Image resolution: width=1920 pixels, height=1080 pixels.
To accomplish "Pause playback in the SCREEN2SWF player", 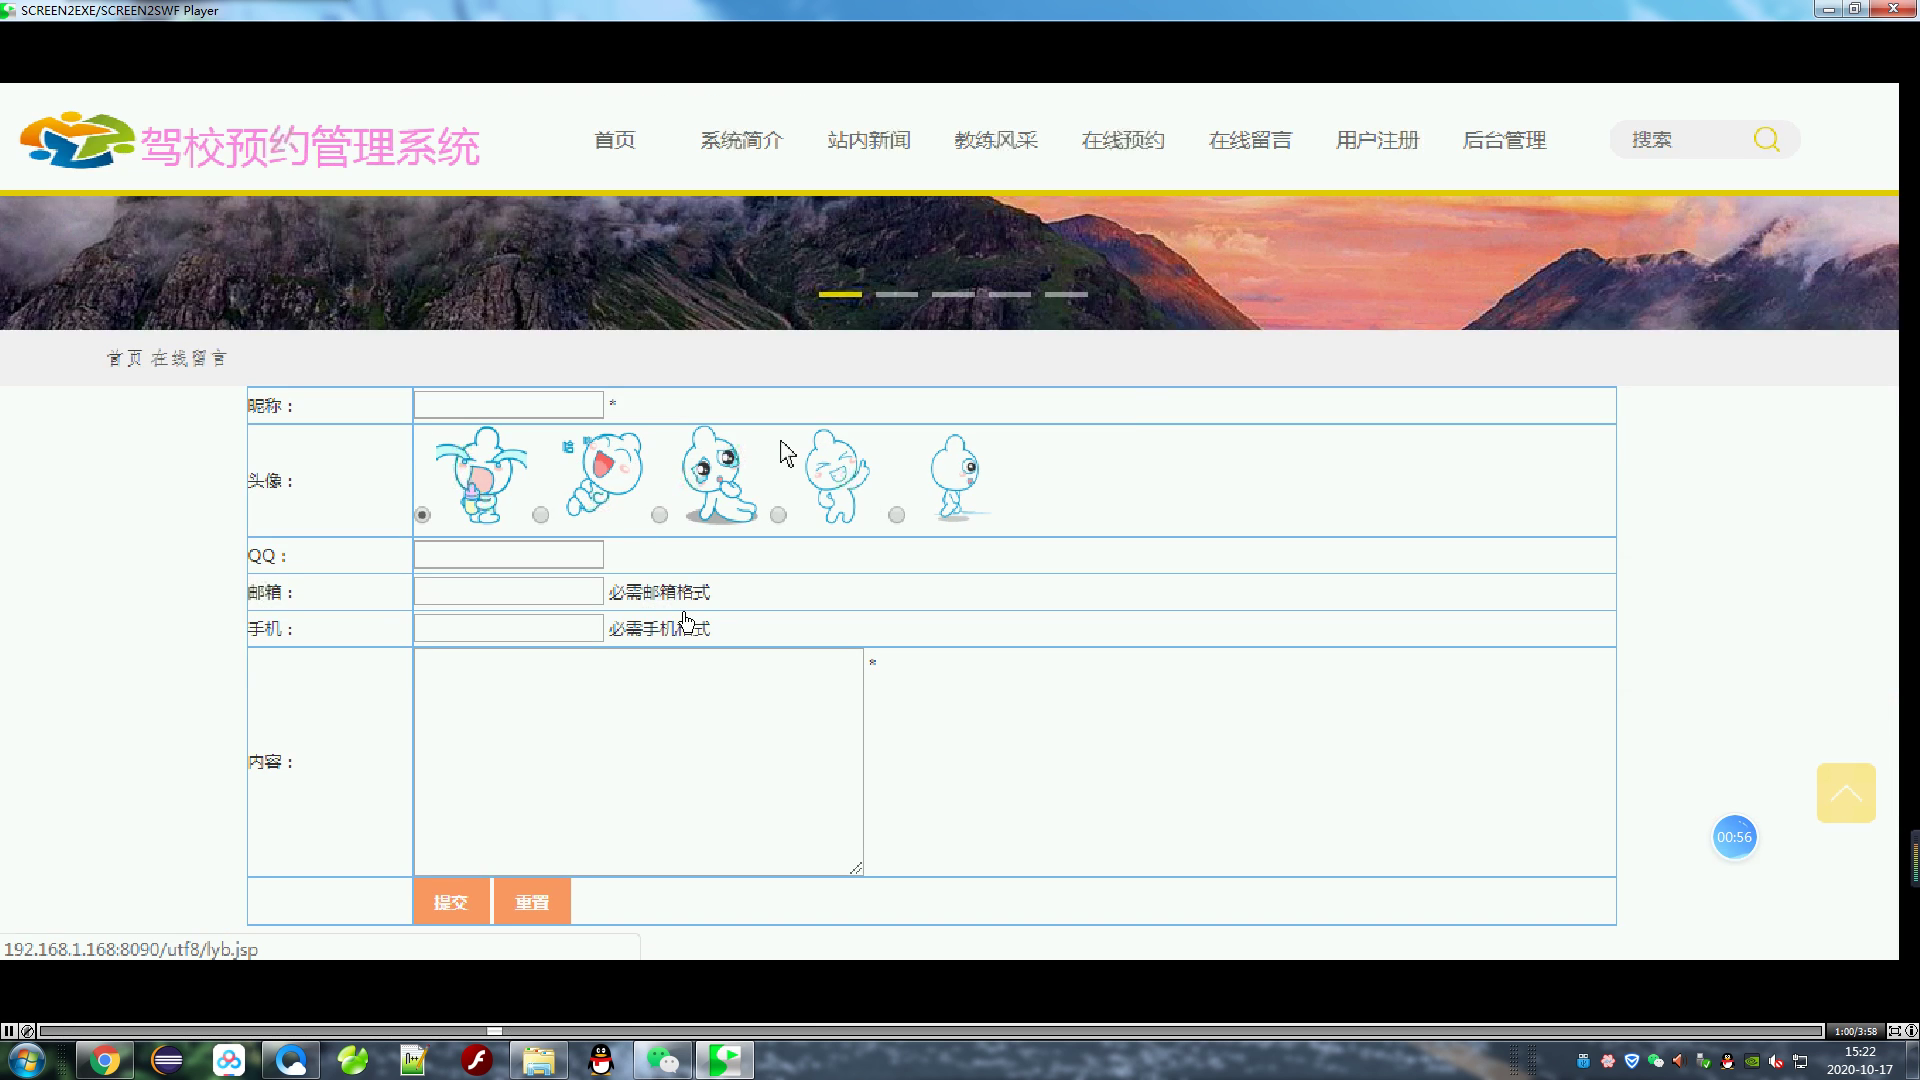I will 9,1031.
